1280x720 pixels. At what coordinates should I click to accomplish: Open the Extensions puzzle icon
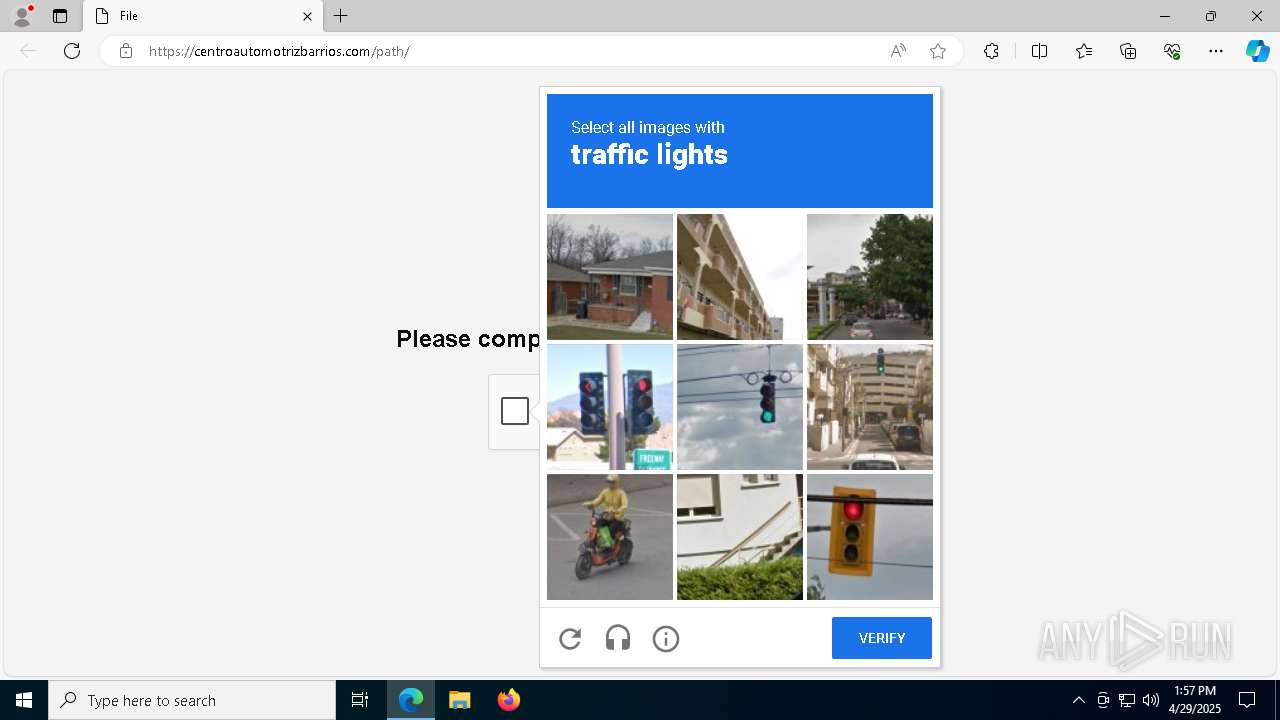(x=991, y=51)
